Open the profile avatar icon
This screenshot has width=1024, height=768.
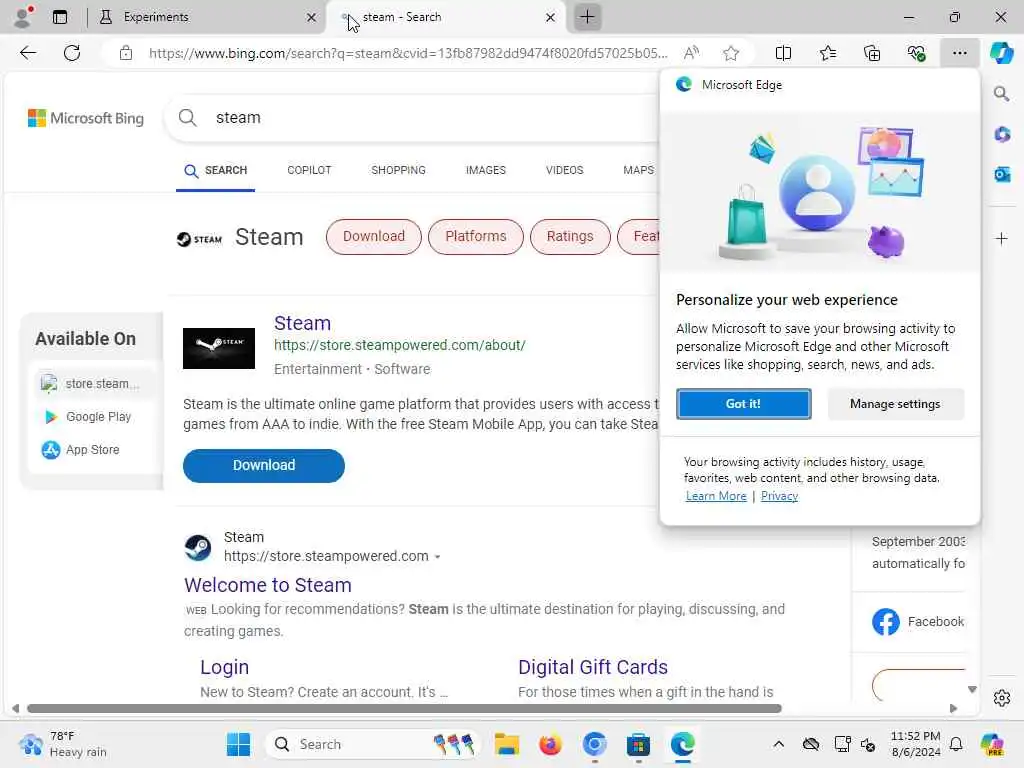pos(23,17)
